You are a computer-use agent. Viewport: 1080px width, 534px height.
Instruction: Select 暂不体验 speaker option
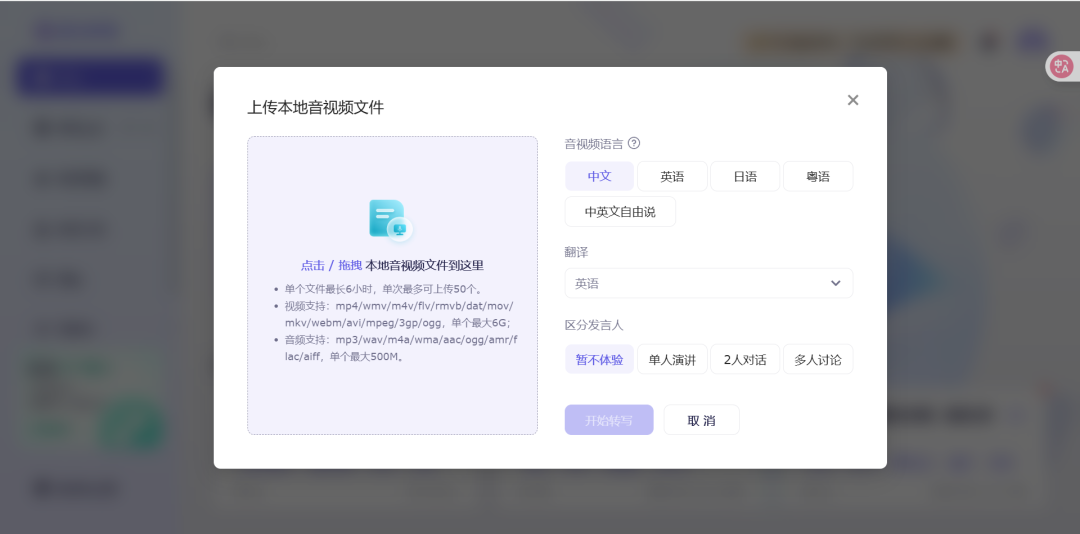click(599, 359)
